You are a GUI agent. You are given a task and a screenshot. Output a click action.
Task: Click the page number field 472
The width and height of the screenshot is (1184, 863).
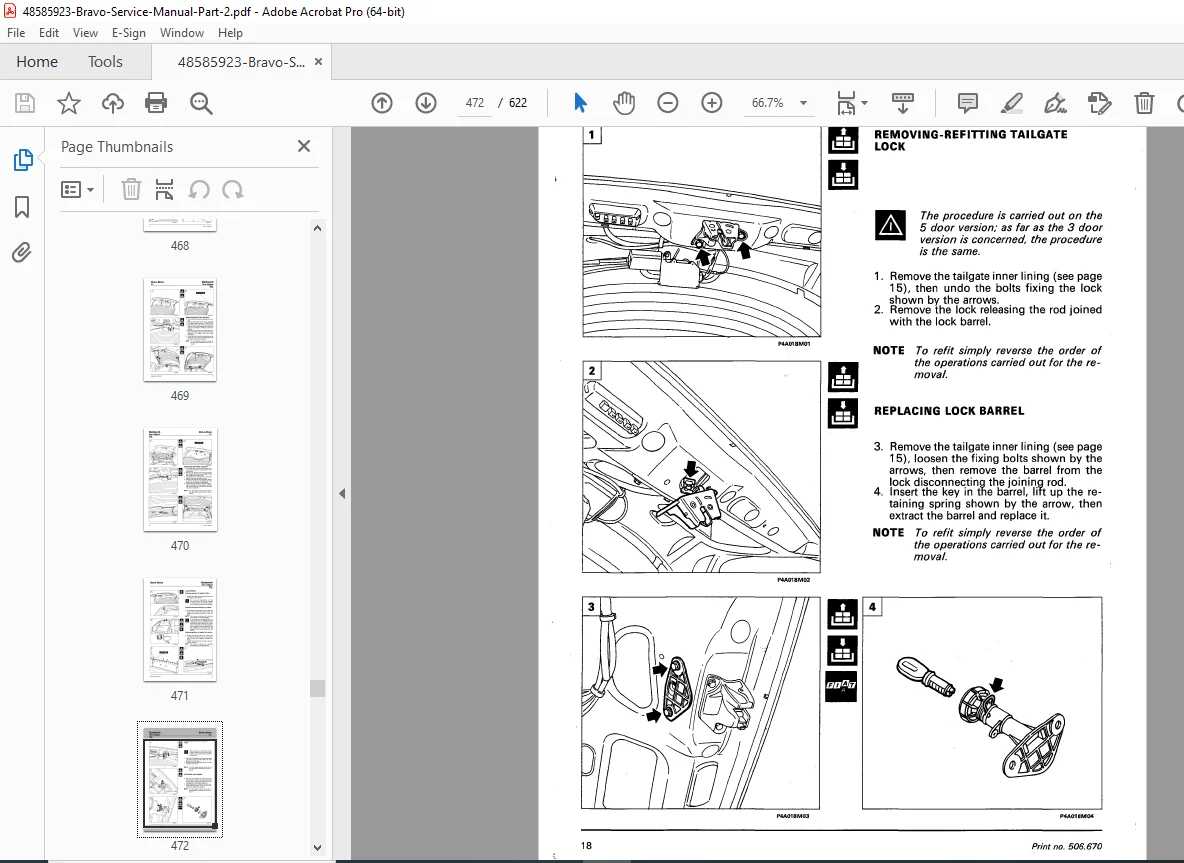(x=475, y=103)
